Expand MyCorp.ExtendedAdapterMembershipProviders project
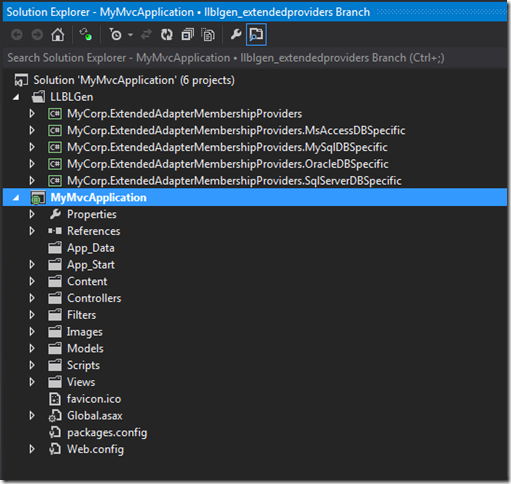This screenshot has height=484, width=511. [32, 114]
